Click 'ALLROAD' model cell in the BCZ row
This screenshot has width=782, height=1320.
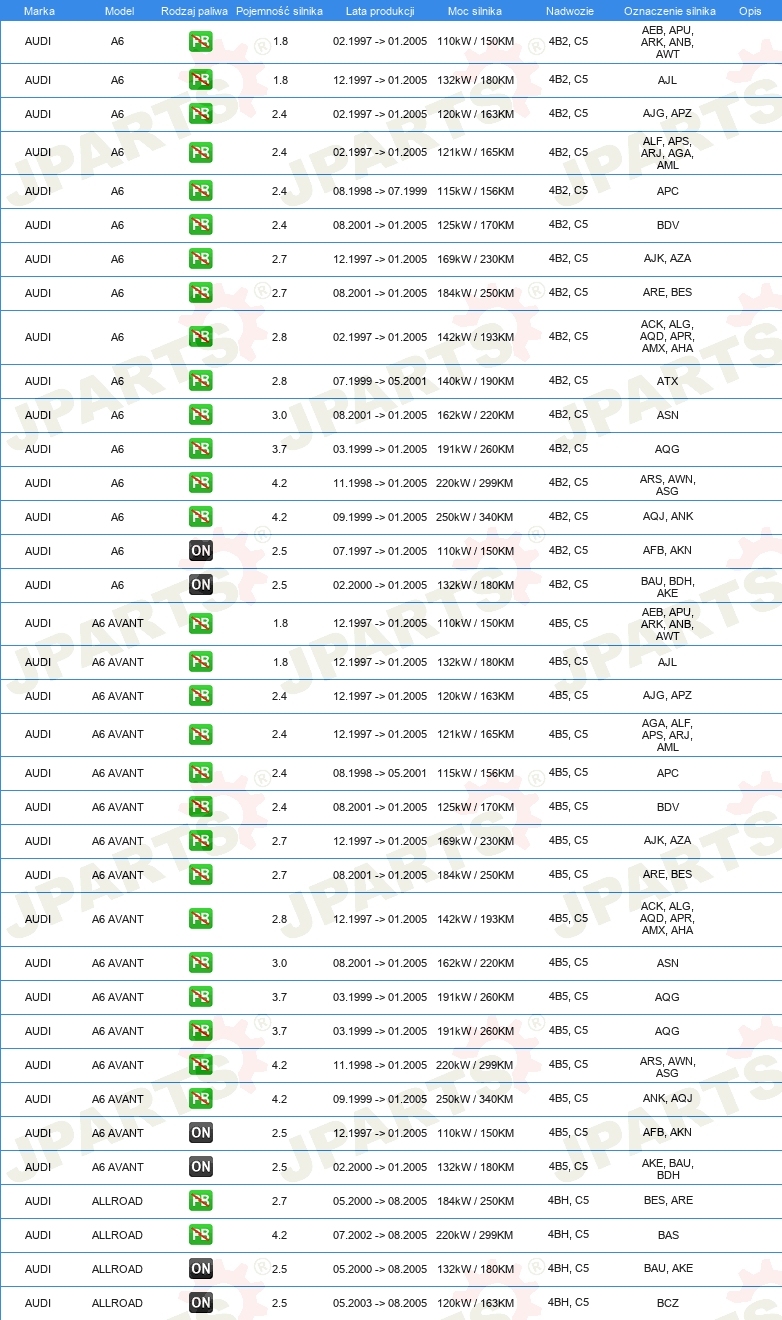point(118,1303)
